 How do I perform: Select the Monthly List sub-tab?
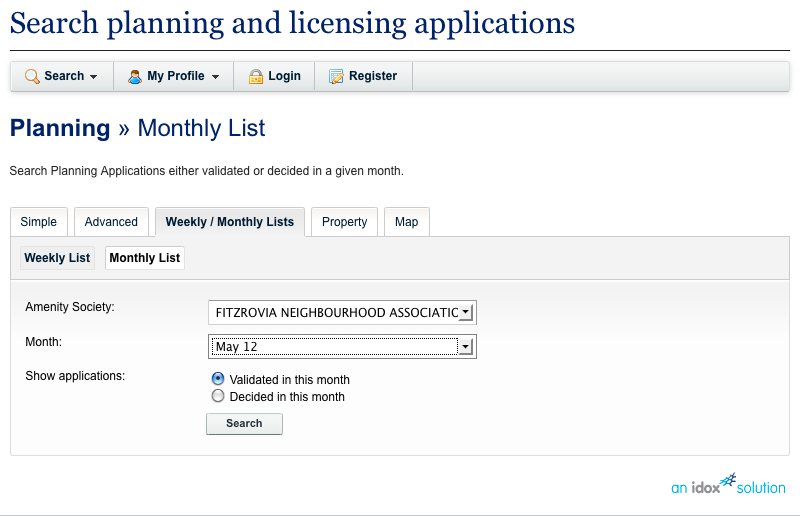tap(145, 258)
